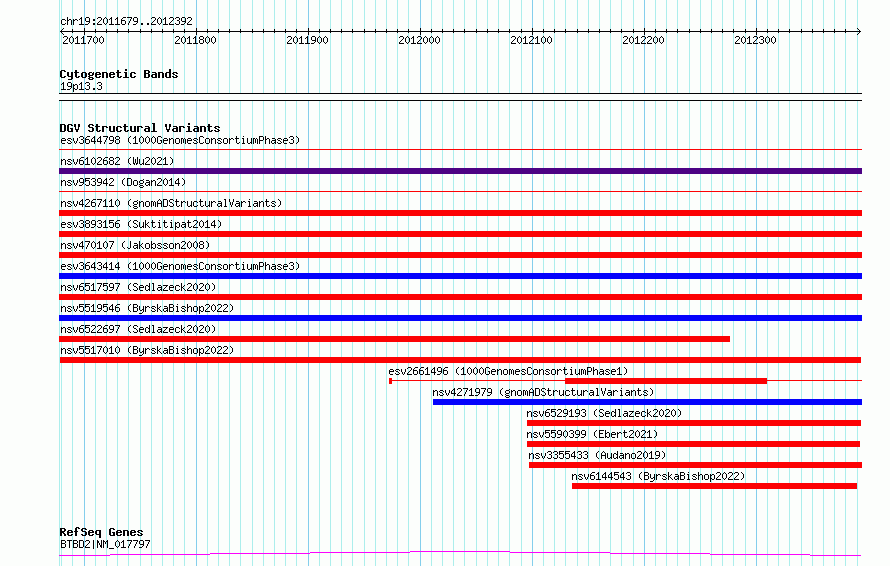890x566 pixels.
Task: Click the nsv5590399 (Ebert2021) label
Action: tap(592, 434)
